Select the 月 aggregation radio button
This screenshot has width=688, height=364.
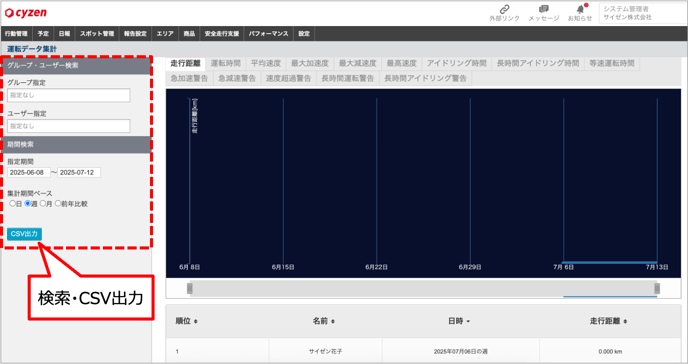click(43, 203)
